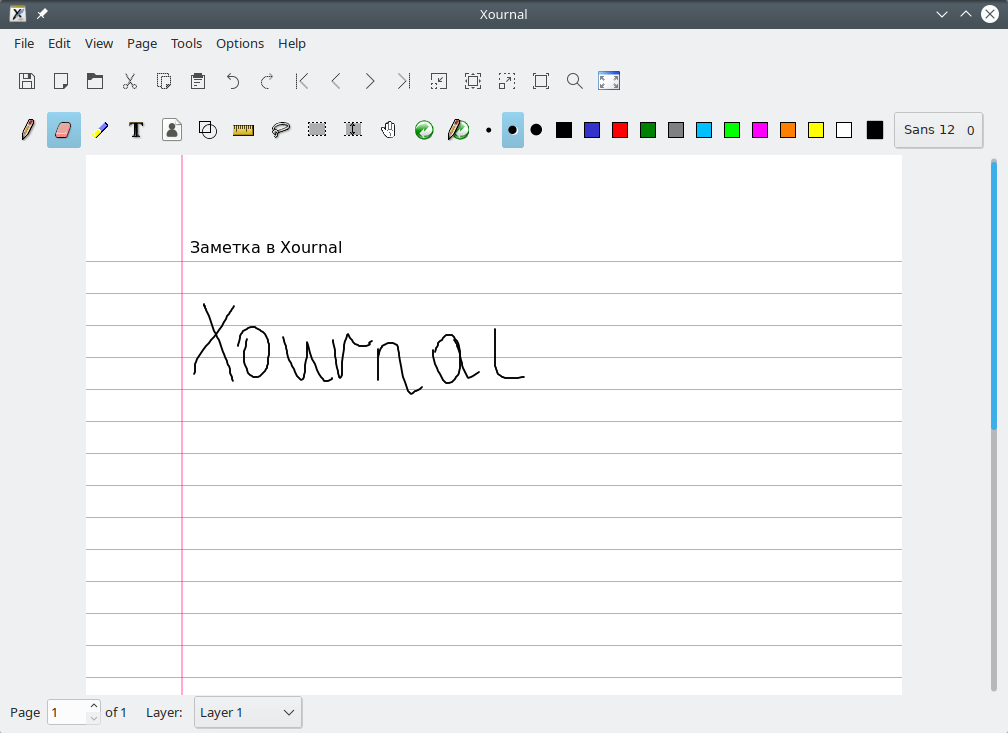
Task: Select the Image insert tool
Action: point(172,130)
